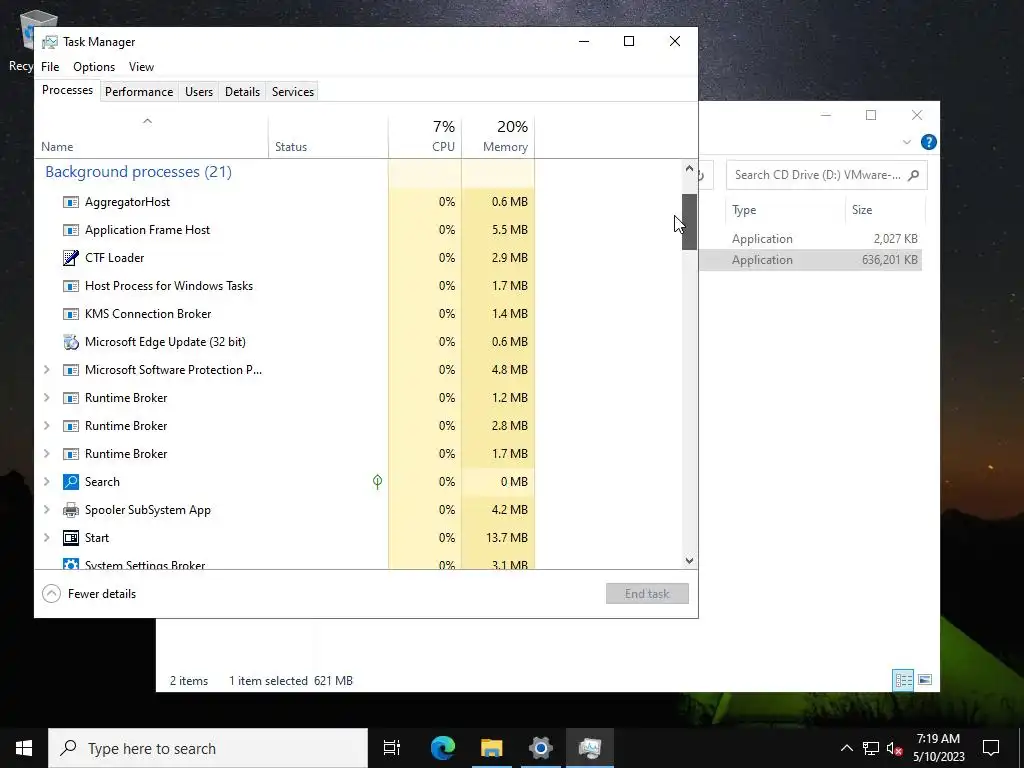Select the 2,027 KB Application file row
Viewport: 1024px width, 768px height.
[810, 239]
